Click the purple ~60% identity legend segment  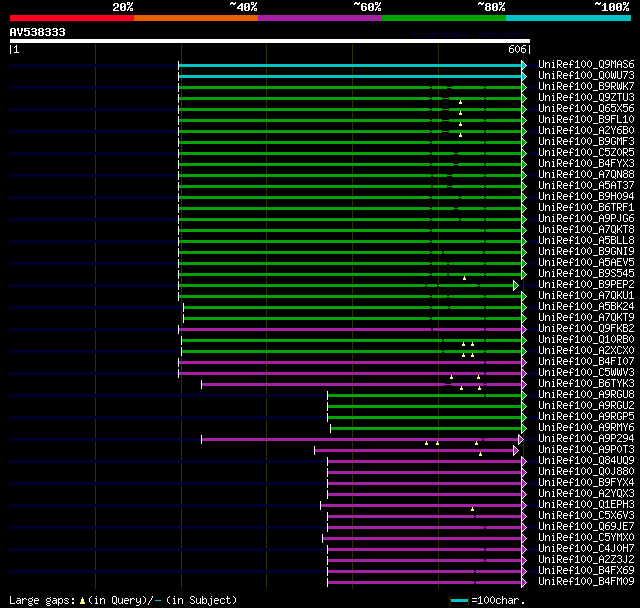tap(320, 18)
